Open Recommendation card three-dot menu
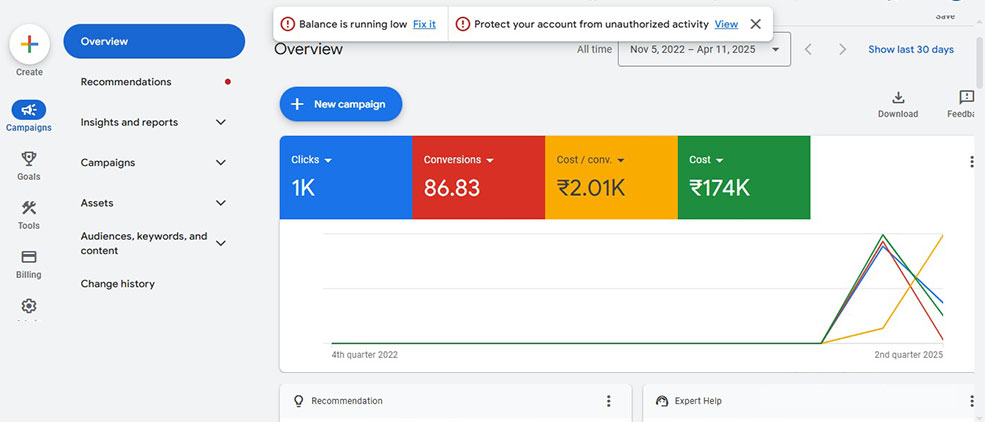Image resolution: width=985 pixels, height=422 pixels. point(608,401)
